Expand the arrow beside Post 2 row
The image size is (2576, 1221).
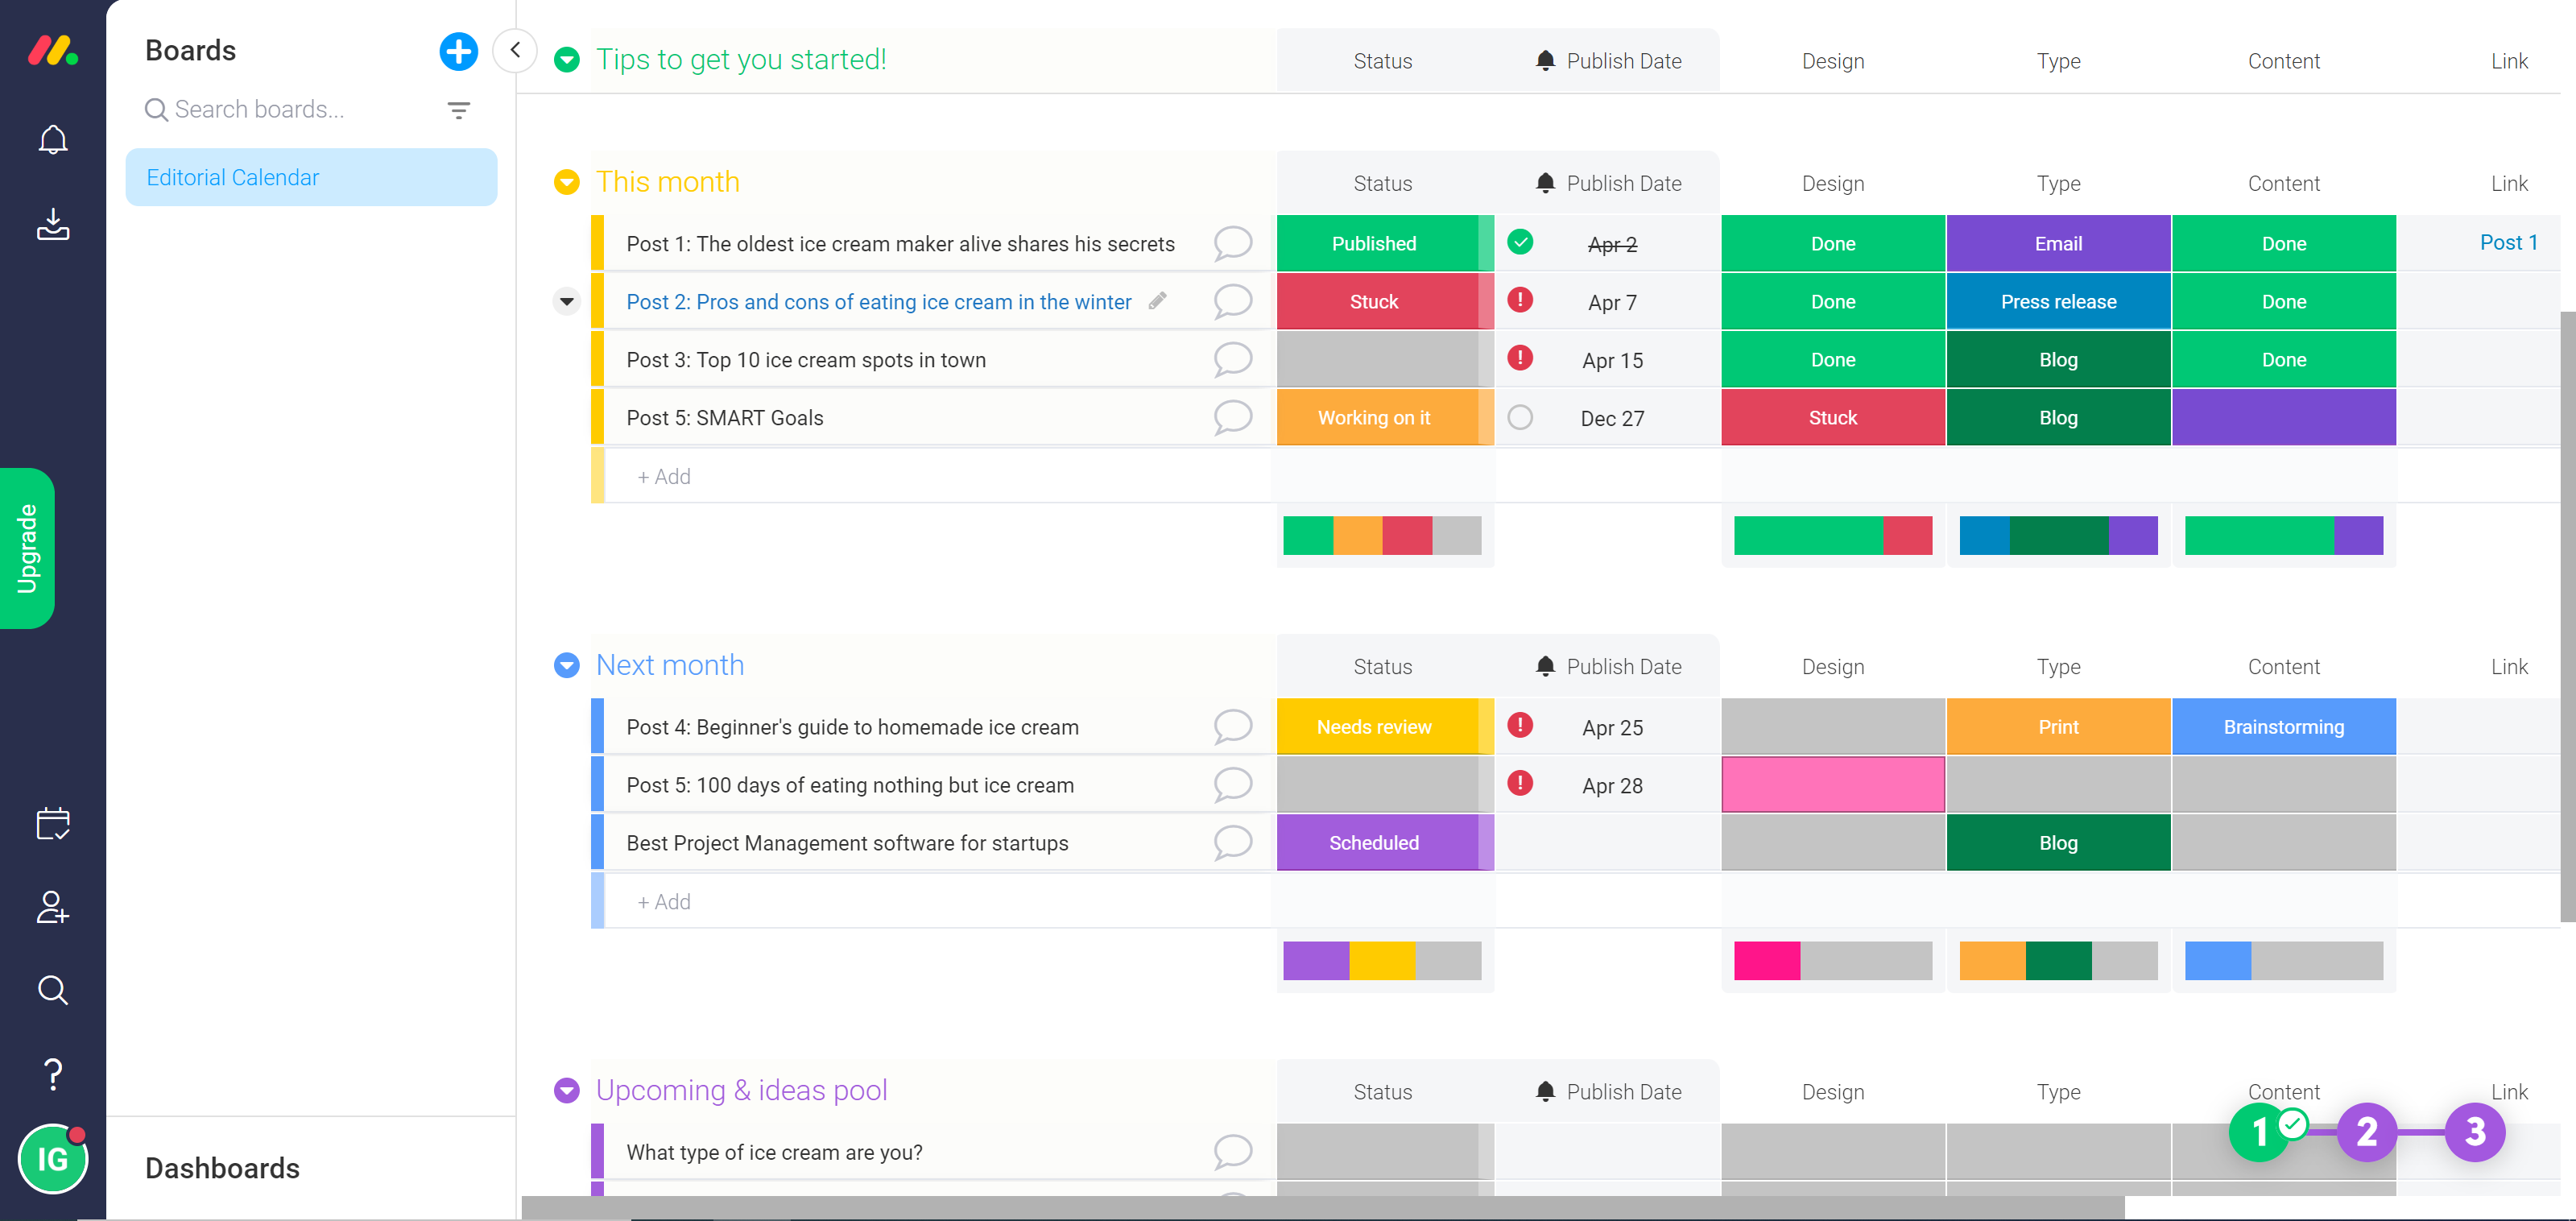coord(566,301)
